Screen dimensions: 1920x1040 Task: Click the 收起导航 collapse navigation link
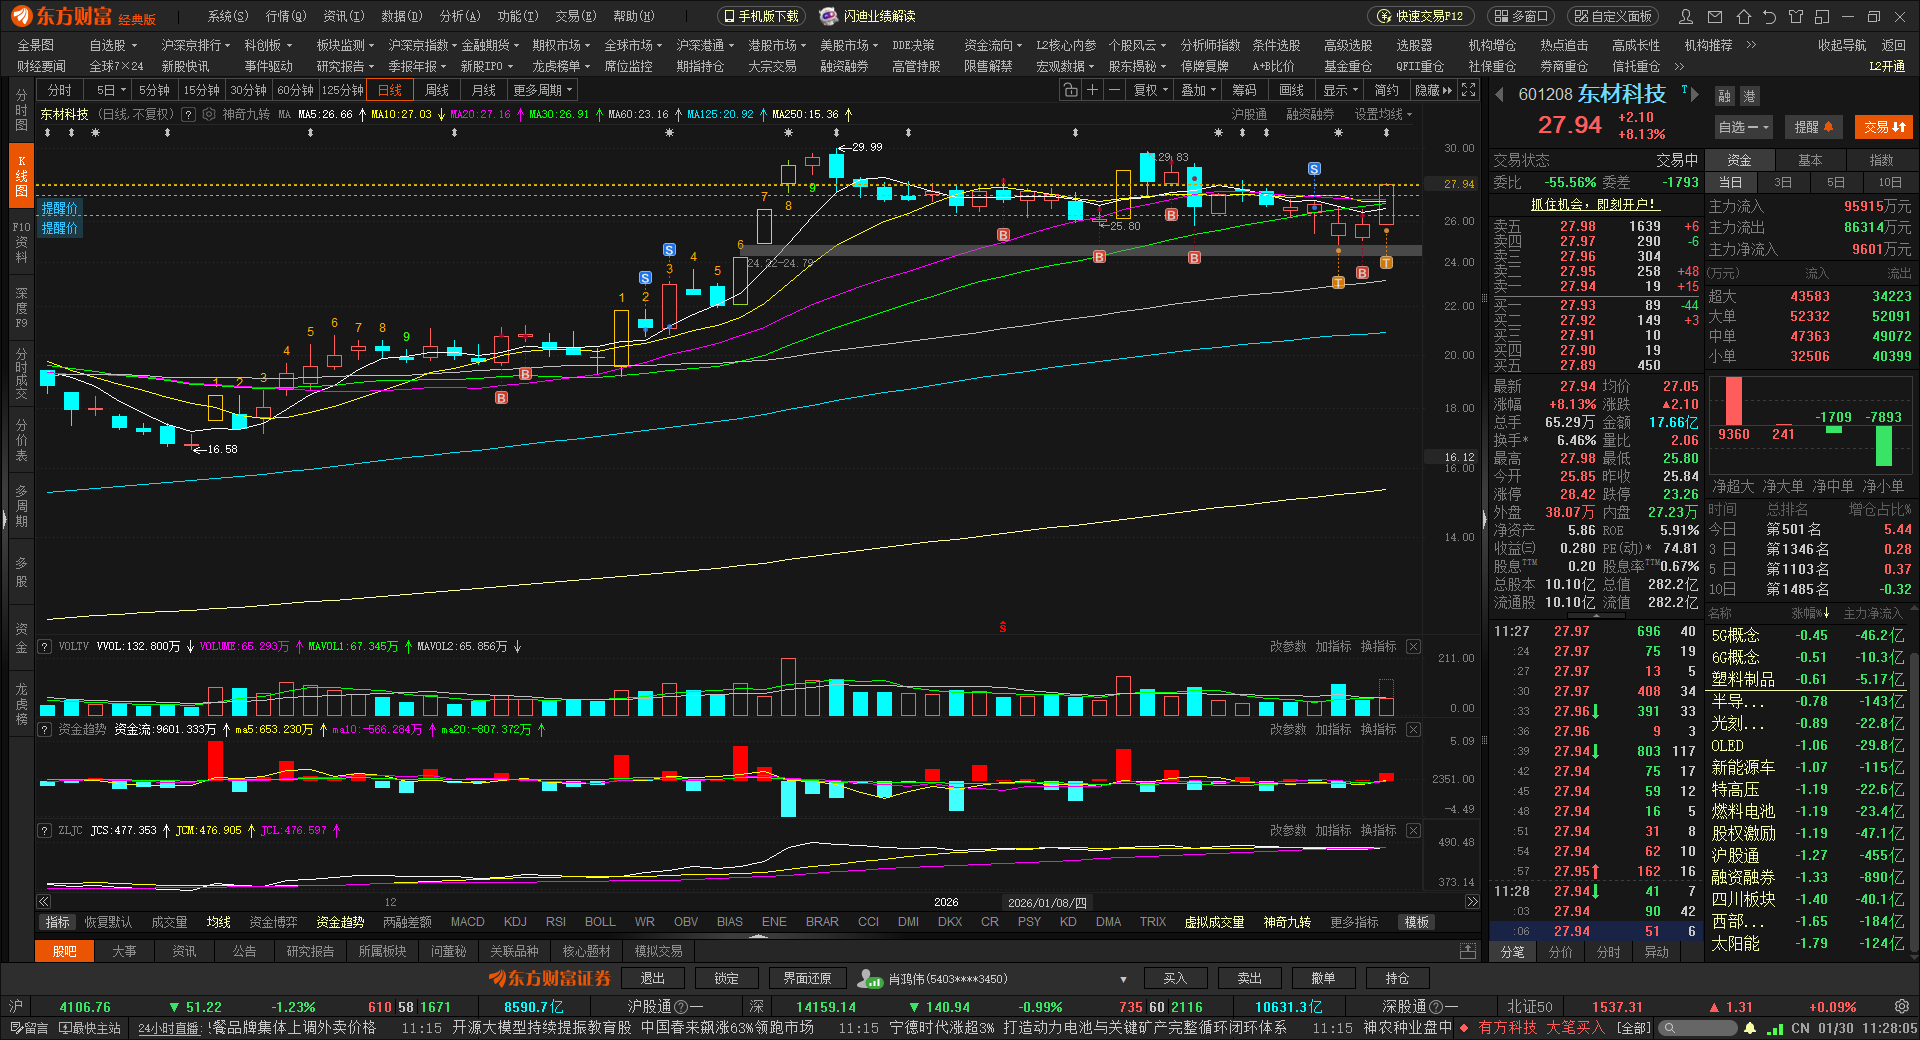coord(1842,45)
